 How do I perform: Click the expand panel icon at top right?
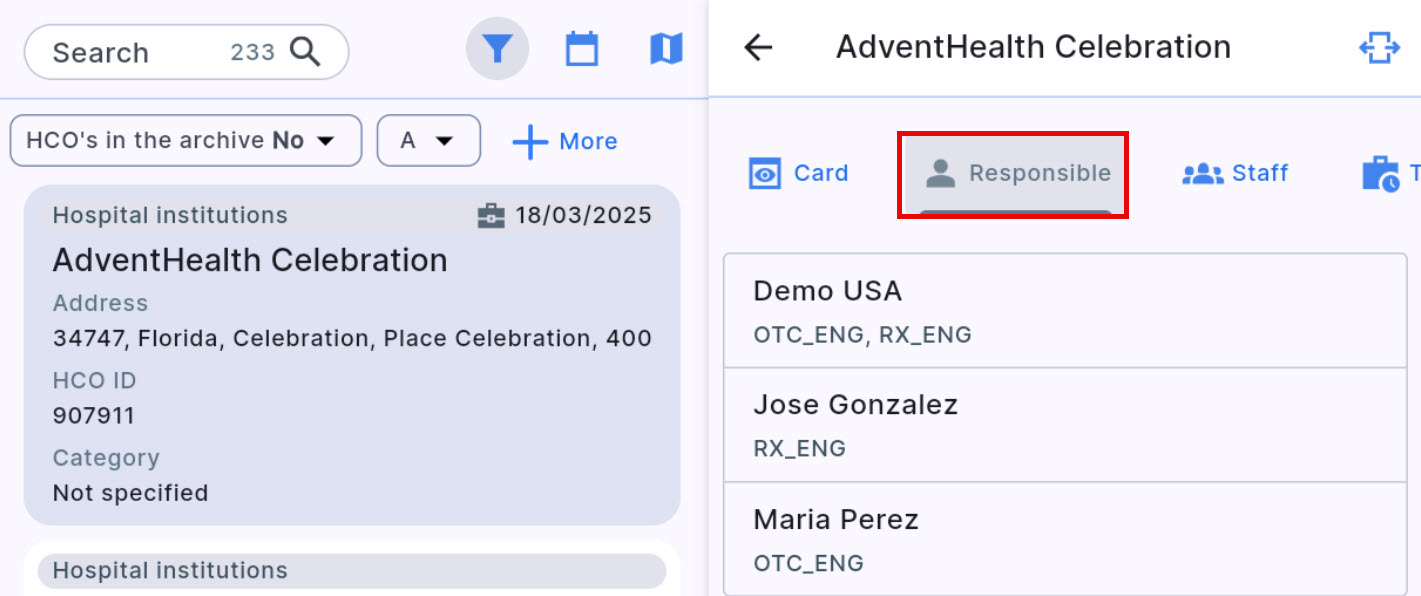pos(1378,48)
